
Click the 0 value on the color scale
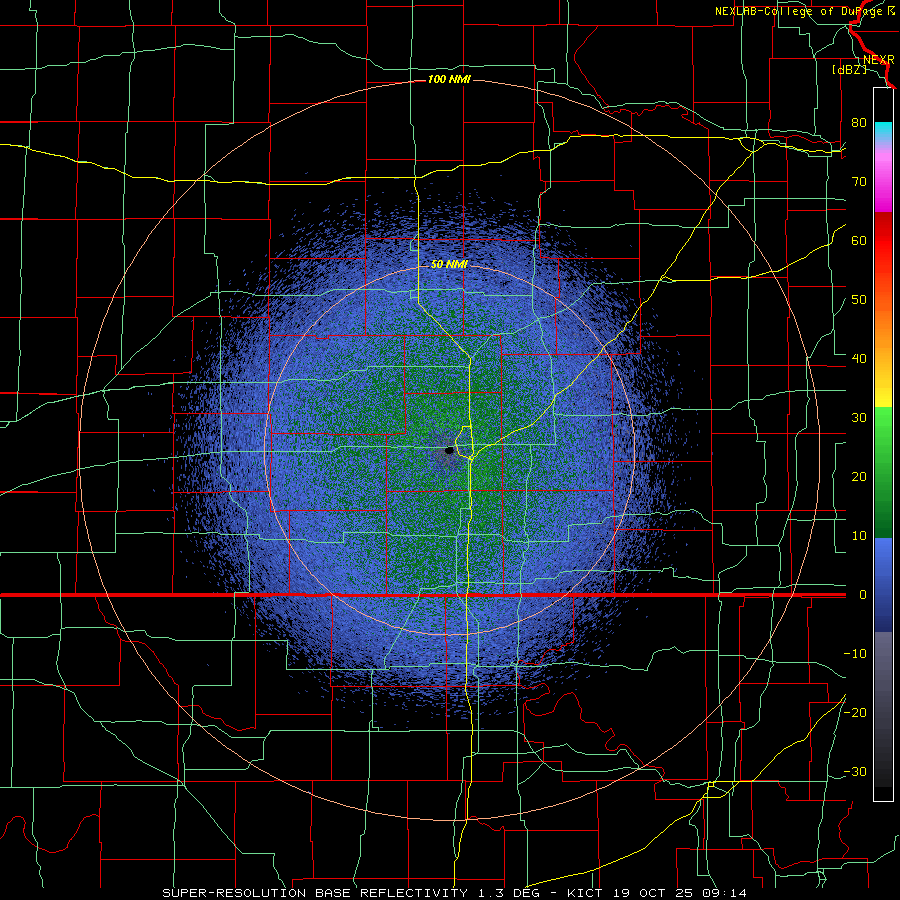pos(863,595)
